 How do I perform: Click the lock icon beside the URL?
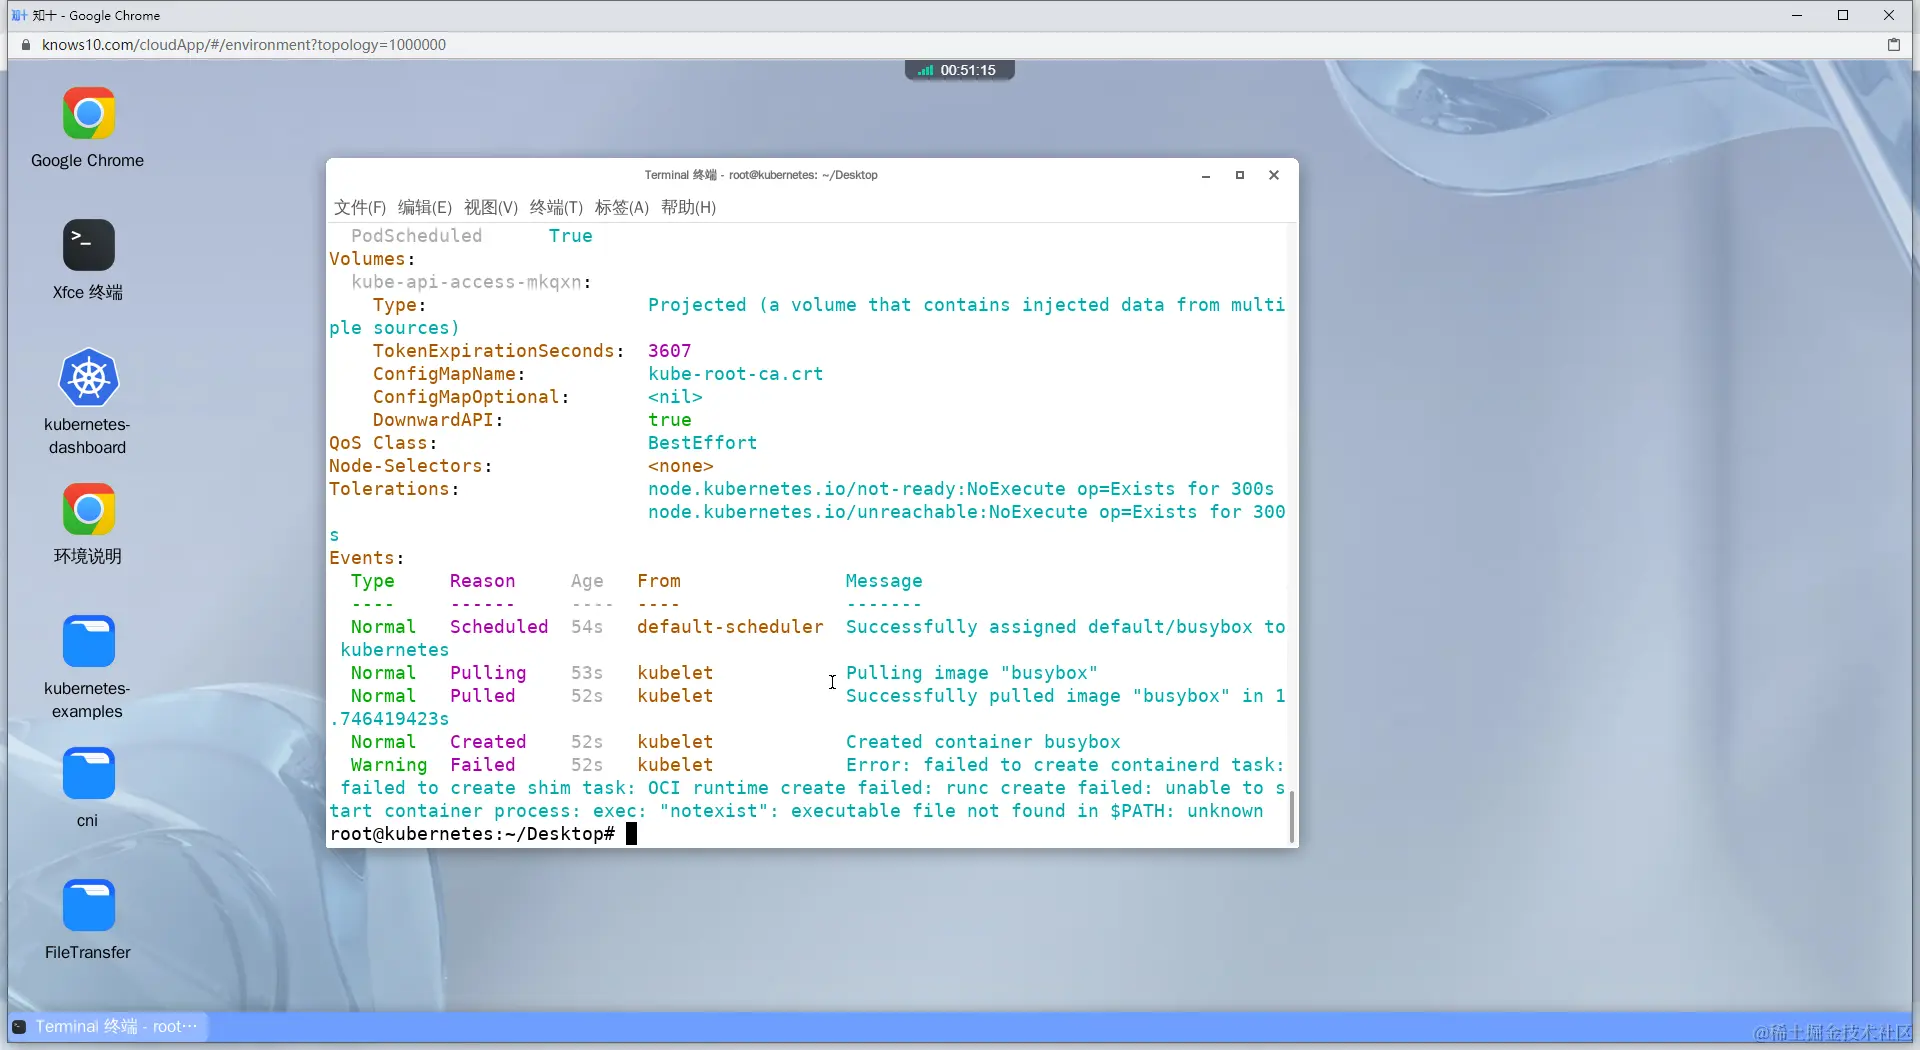[26, 45]
